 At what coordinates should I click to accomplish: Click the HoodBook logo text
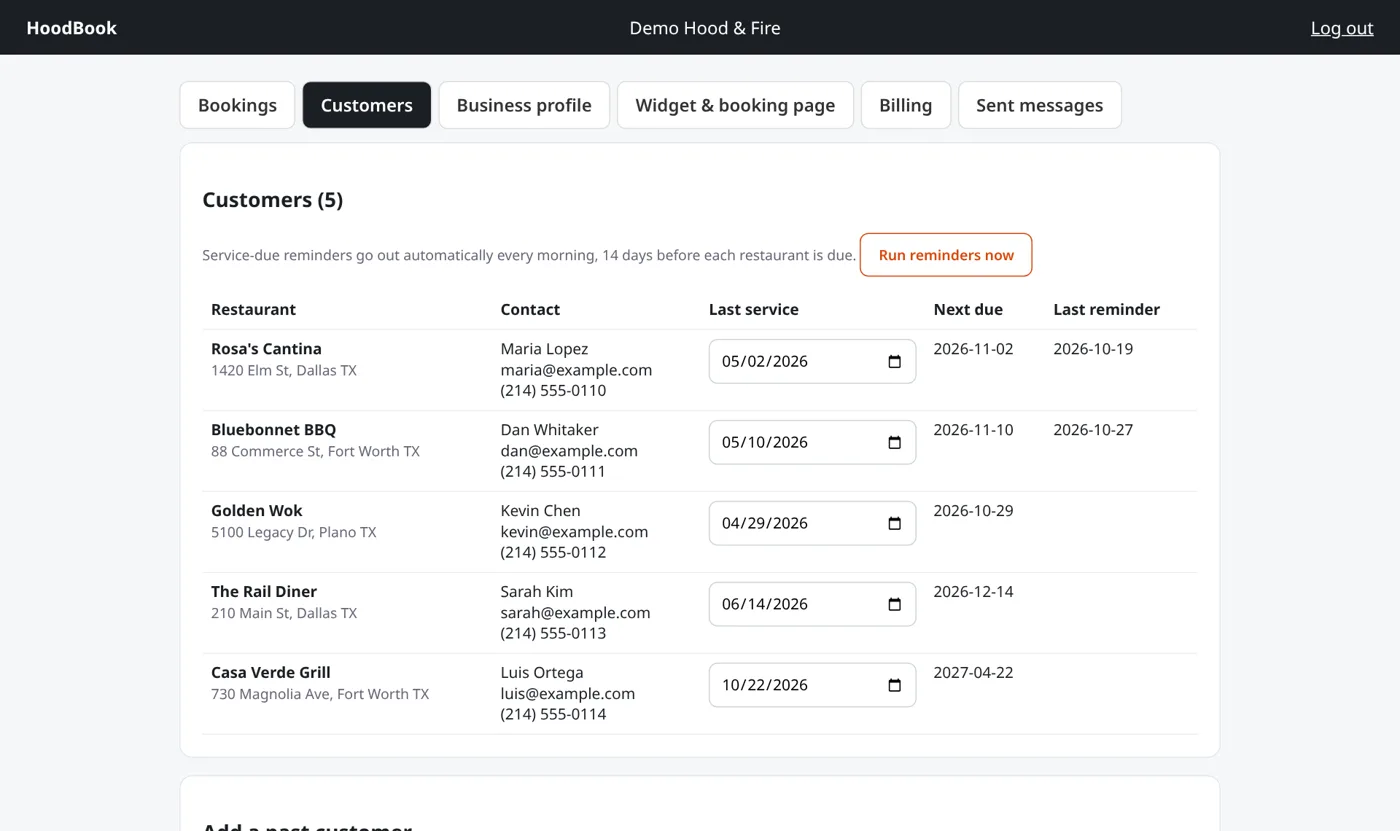[x=71, y=28]
